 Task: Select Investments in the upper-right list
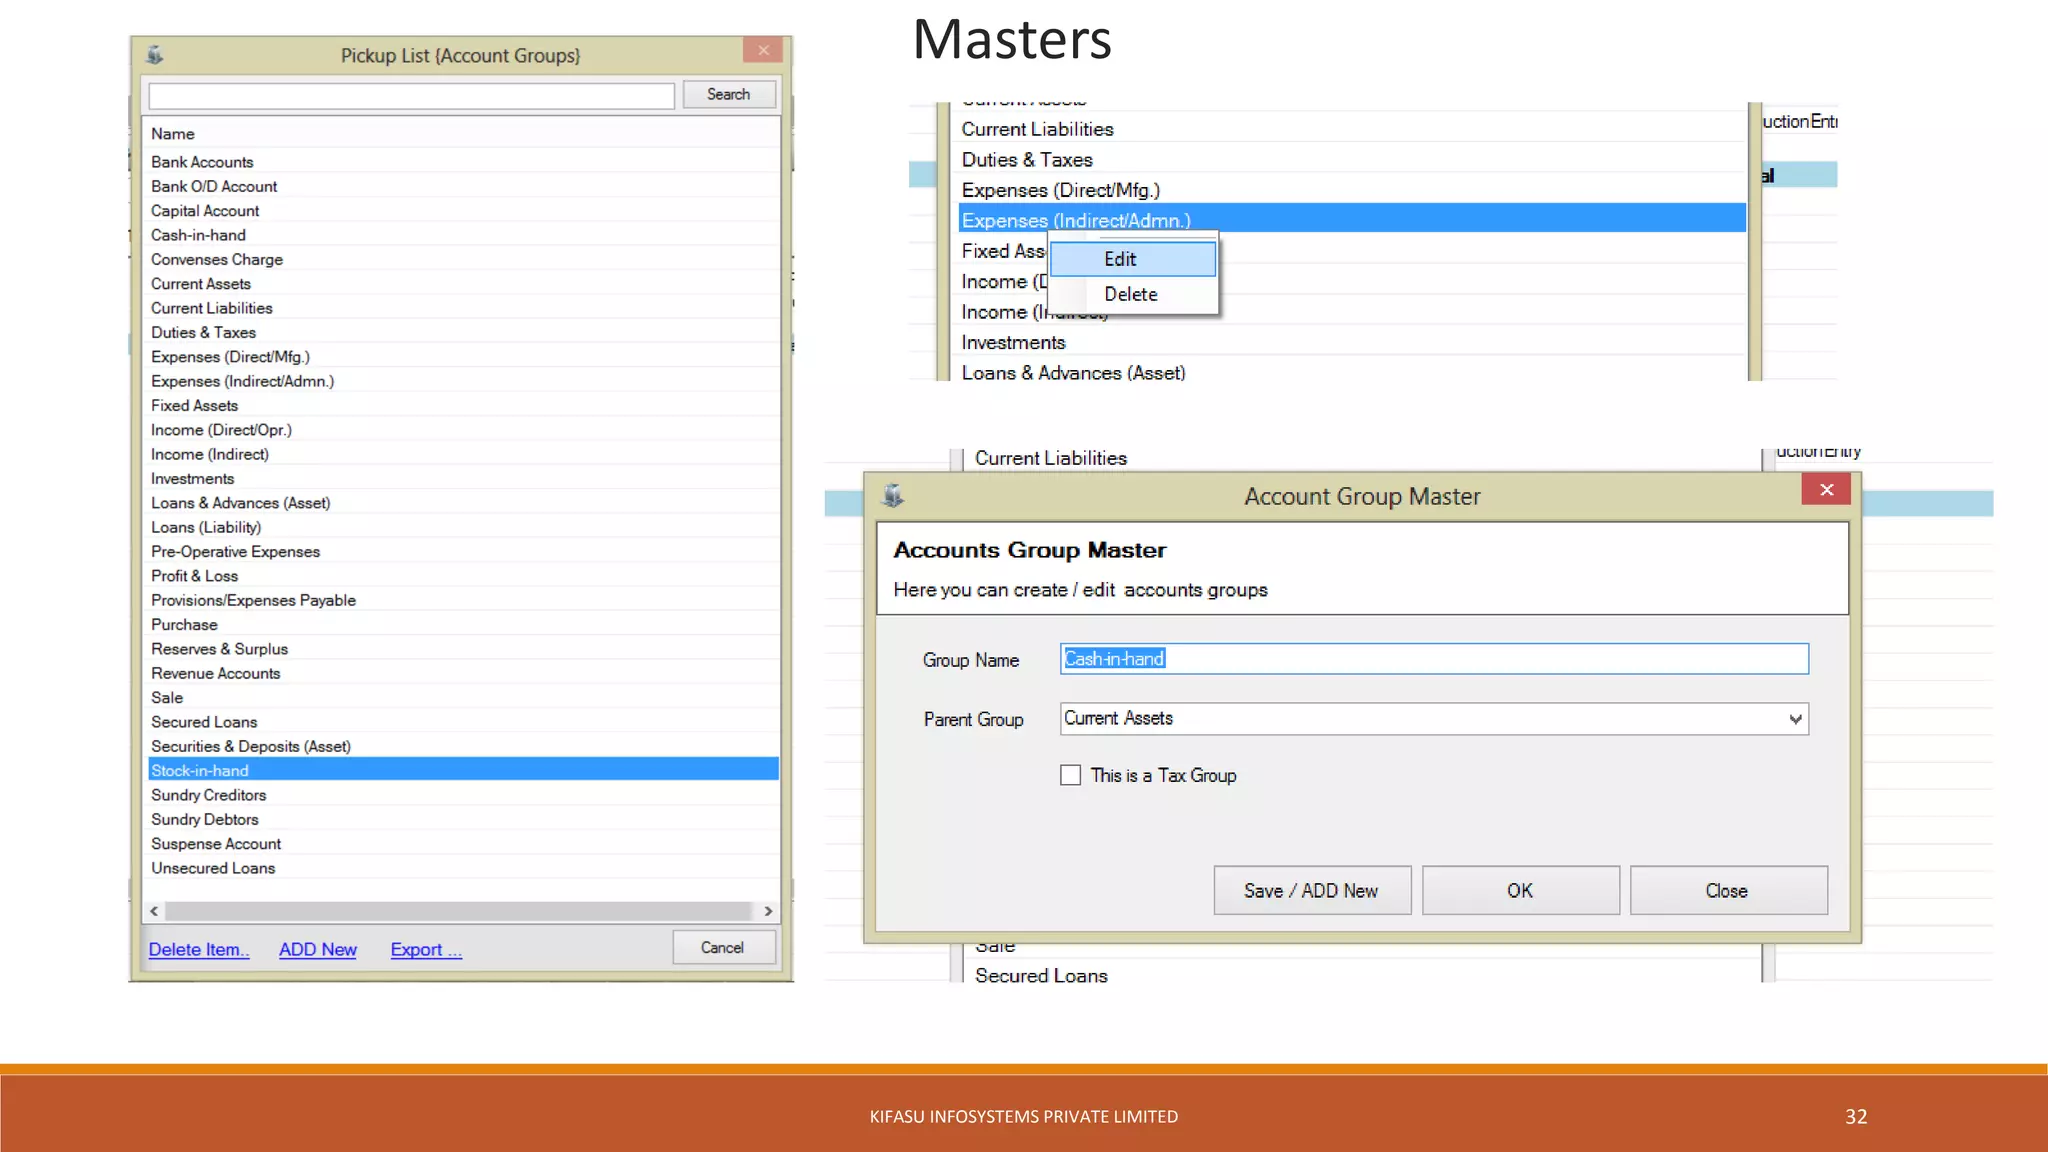point(1352,343)
